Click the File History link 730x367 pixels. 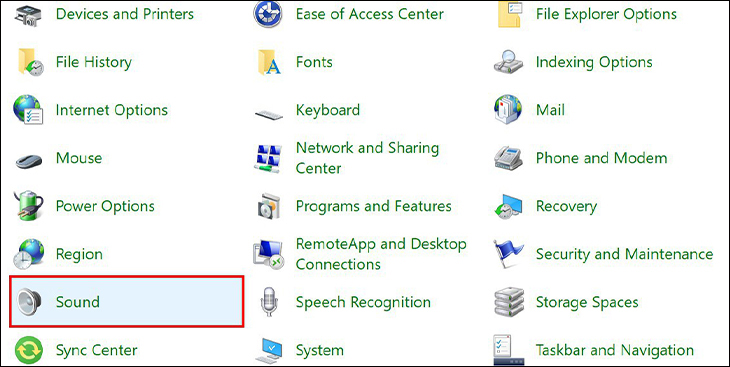click(94, 62)
